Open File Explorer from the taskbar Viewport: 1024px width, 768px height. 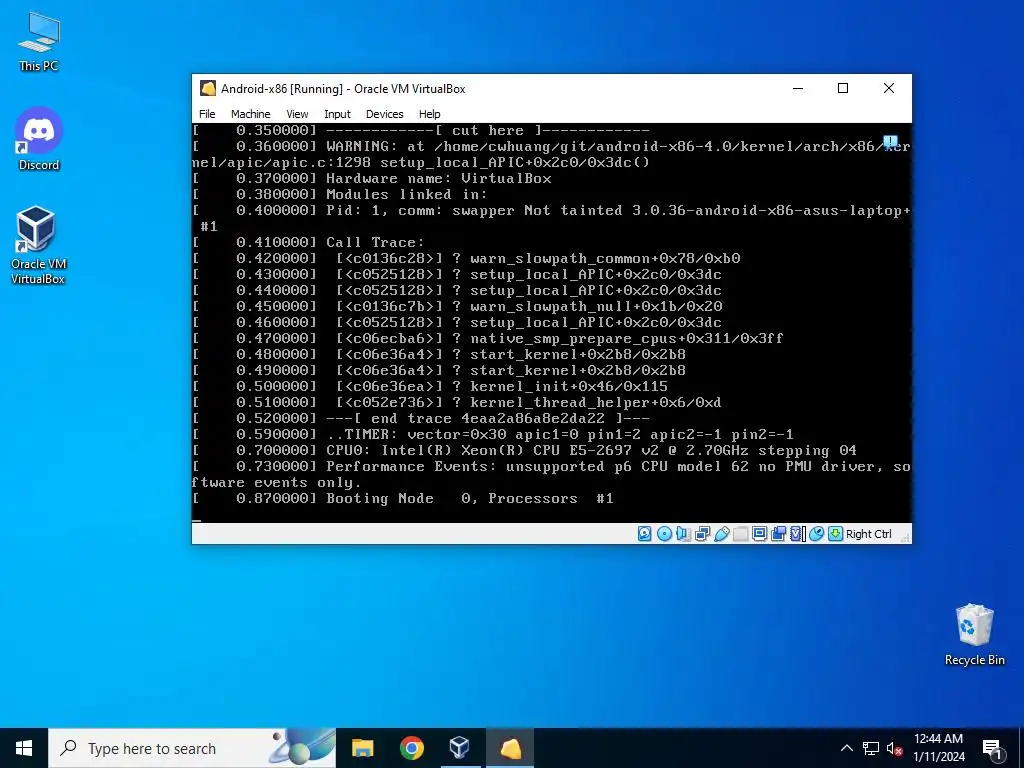coord(362,748)
